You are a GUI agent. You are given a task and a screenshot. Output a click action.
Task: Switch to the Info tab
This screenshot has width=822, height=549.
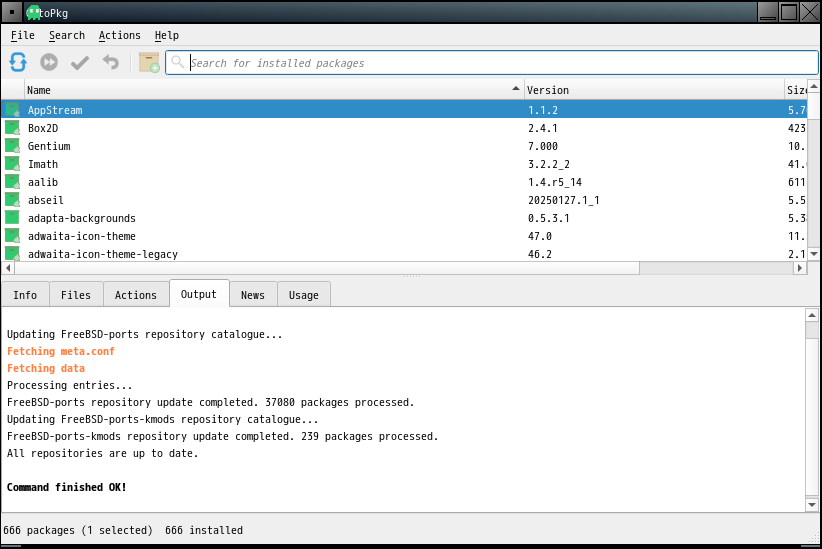pos(25,295)
